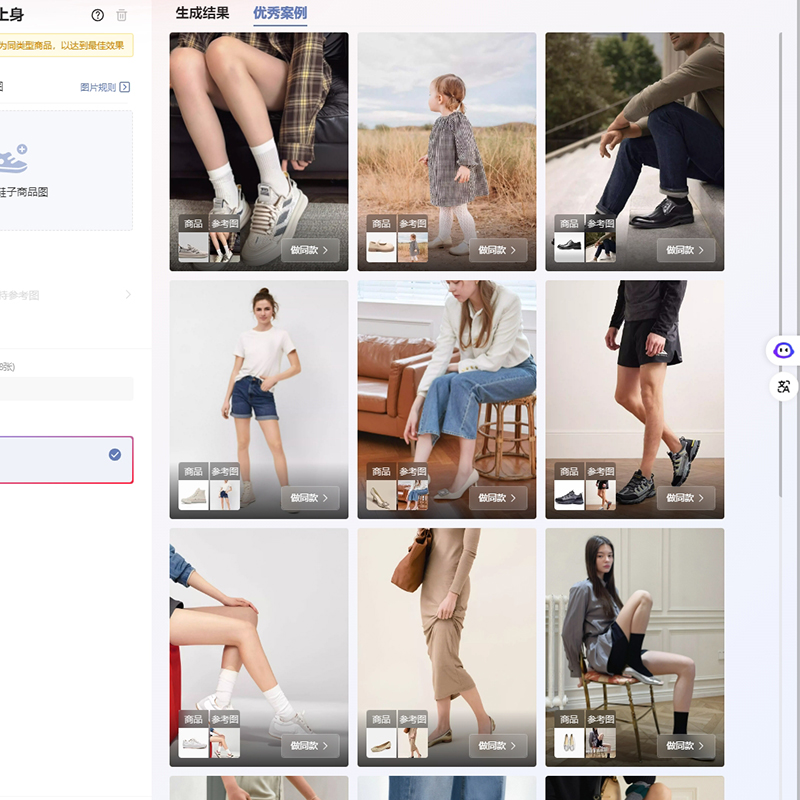This screenshot has height=800, width=800.
Task: Click 做同款 on the denim shorts woman card
Action: [x=310, y=498]
